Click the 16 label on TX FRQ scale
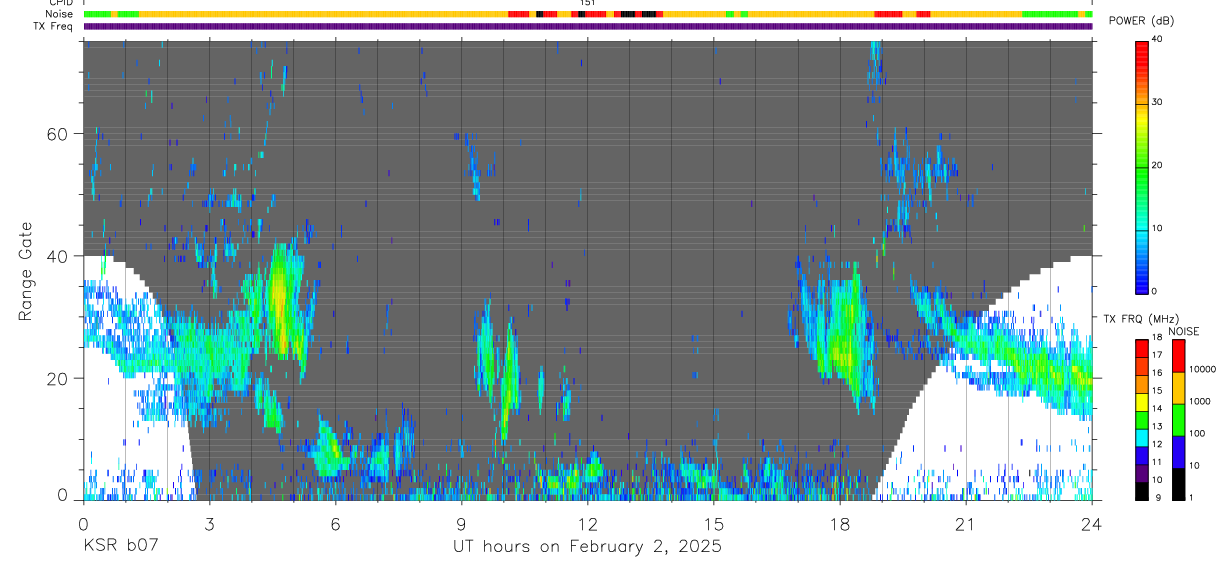1228x567 pixels. click(1157, 373)
